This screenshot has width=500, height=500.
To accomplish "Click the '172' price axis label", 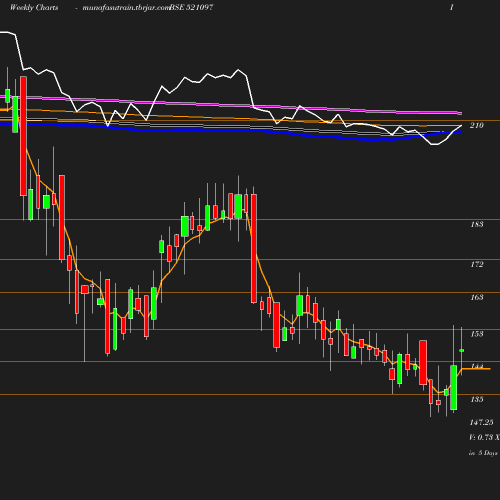I will [x=477, y=264].
